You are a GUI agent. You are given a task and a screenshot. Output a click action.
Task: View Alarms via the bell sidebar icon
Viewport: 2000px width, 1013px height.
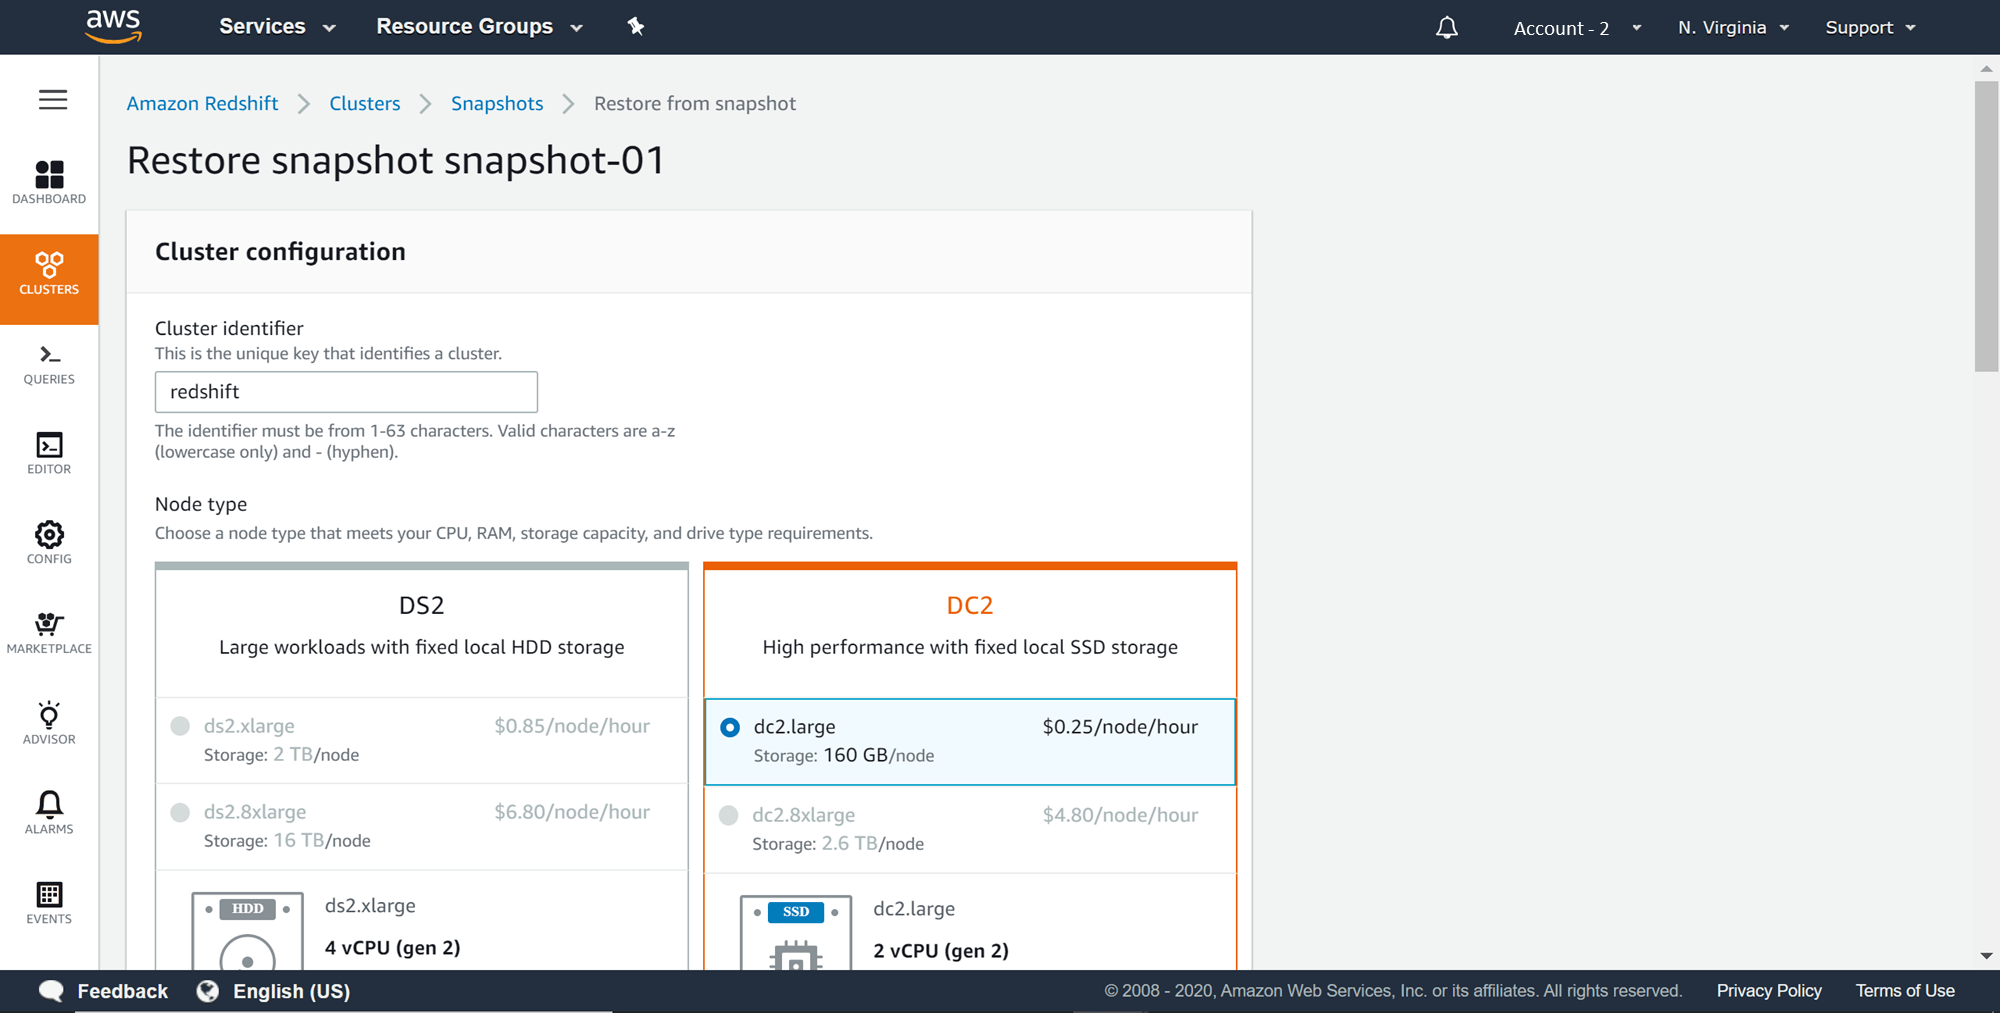[49, 812]
